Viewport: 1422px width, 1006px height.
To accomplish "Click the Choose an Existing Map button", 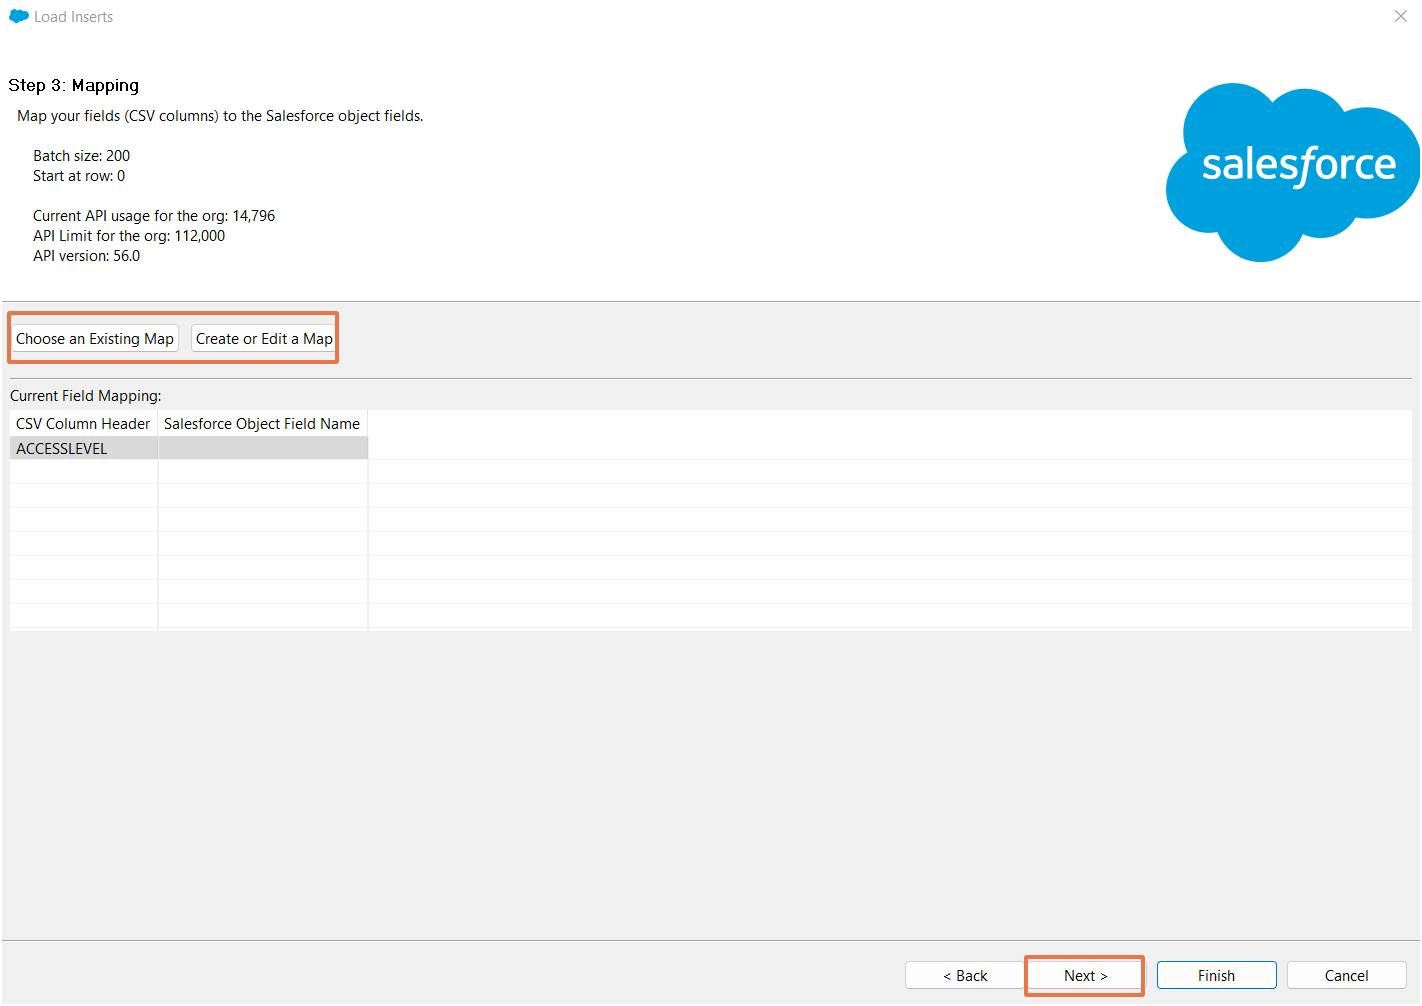I will [x=95, y=338].
